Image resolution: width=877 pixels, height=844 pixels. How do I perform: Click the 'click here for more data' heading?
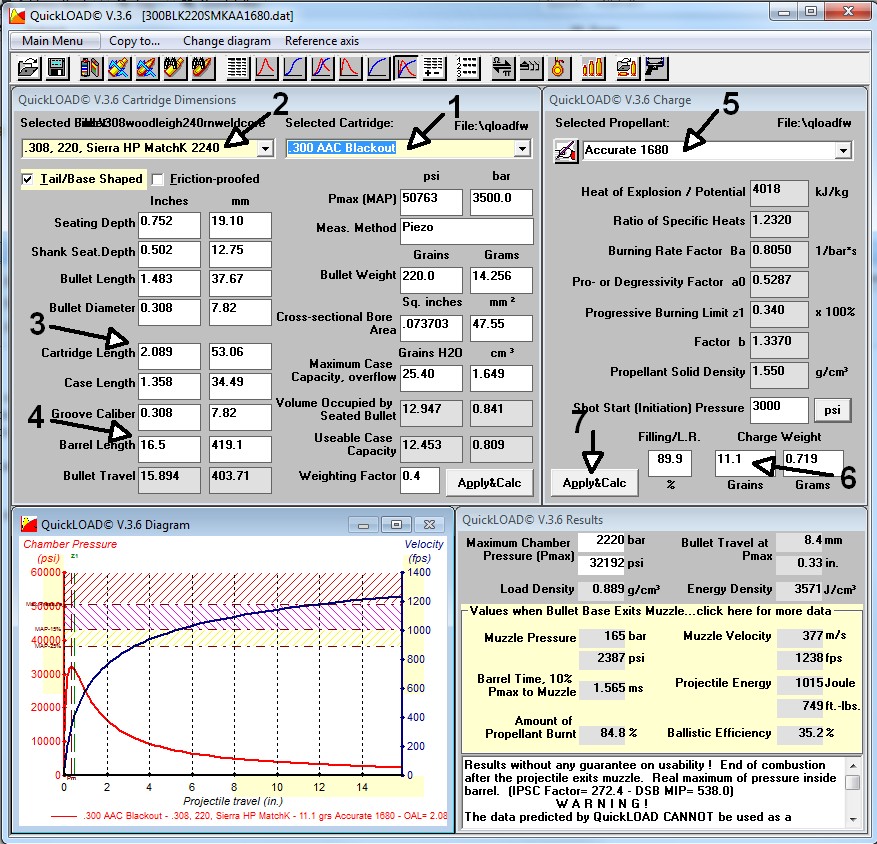(764, 611)
